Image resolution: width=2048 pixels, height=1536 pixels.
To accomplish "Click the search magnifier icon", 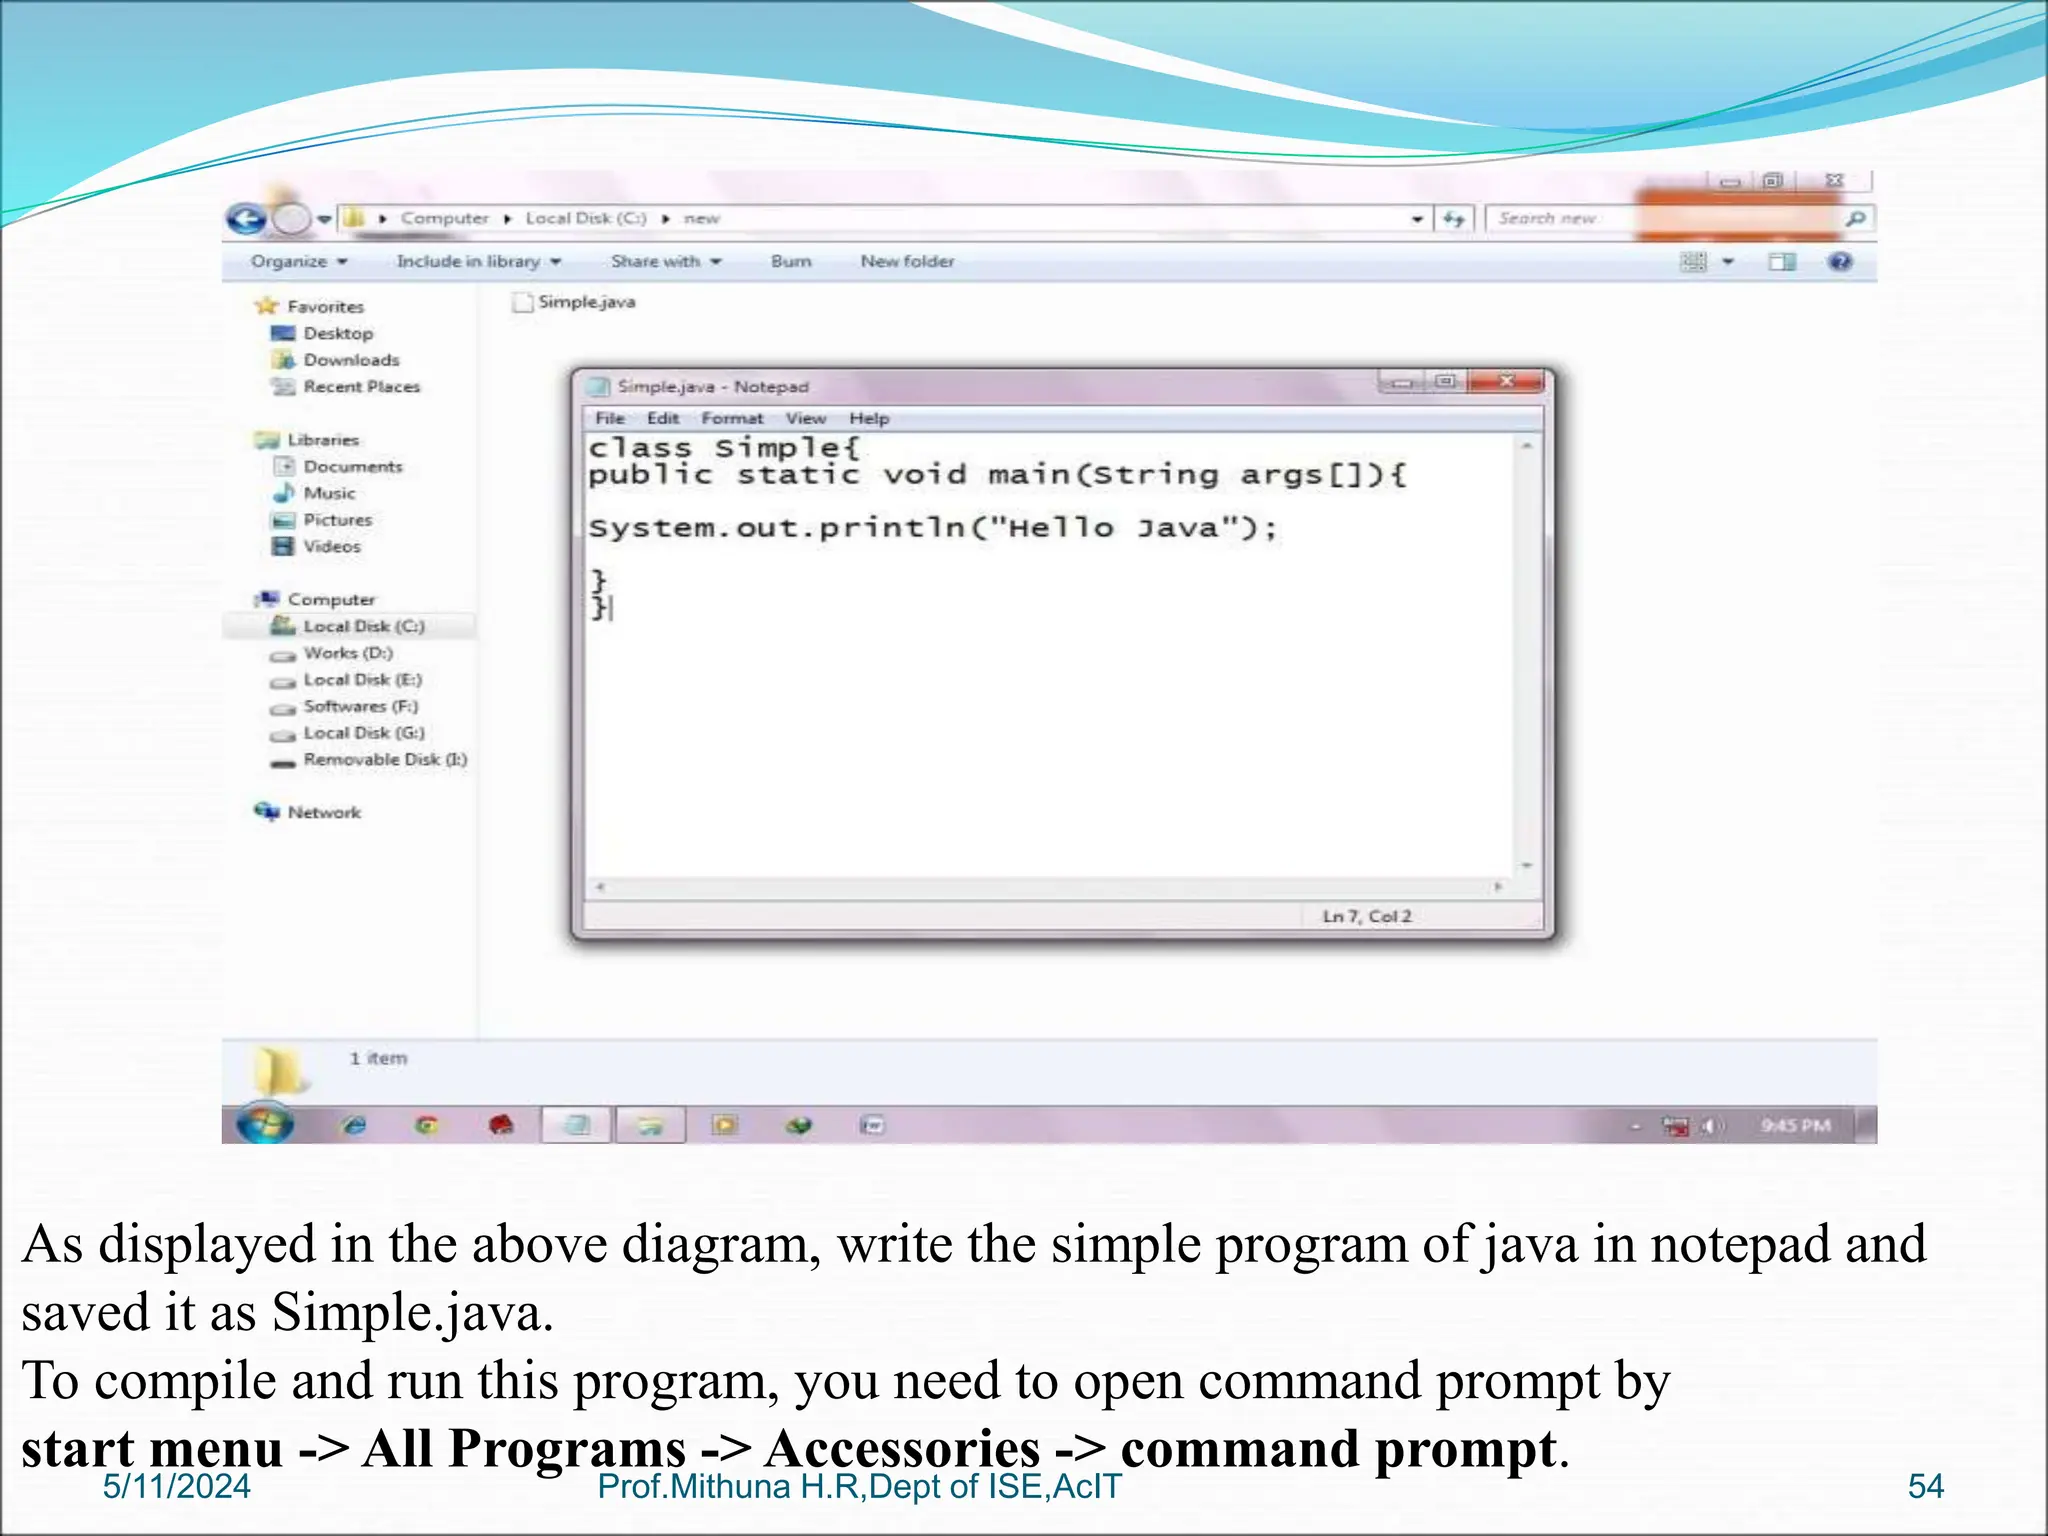I will [1855, 218].
